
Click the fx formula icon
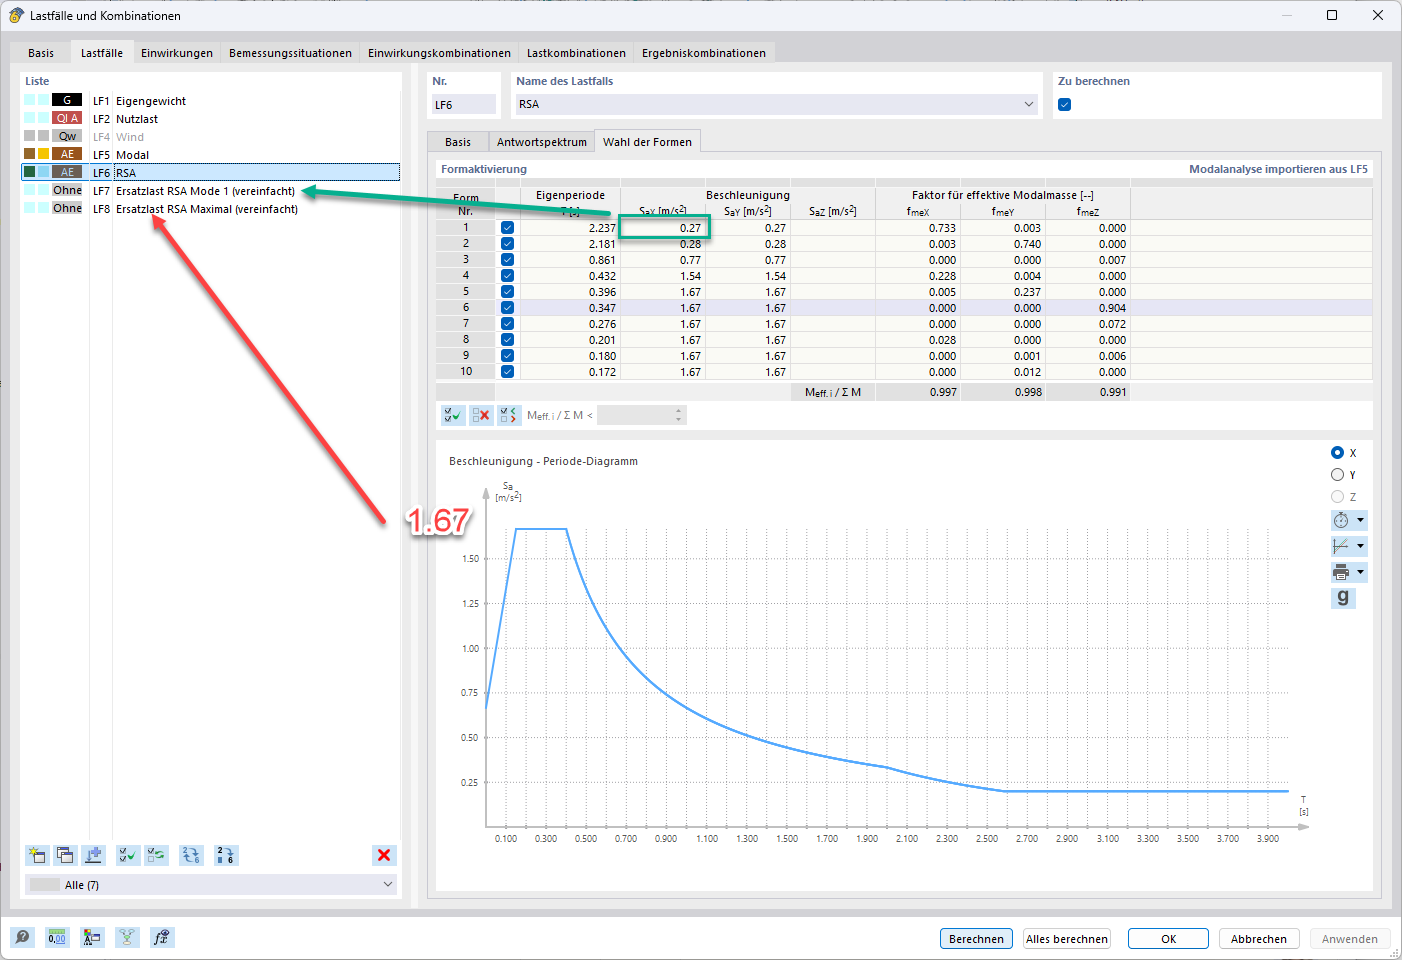pyautogui.click(x=161, y=937)
